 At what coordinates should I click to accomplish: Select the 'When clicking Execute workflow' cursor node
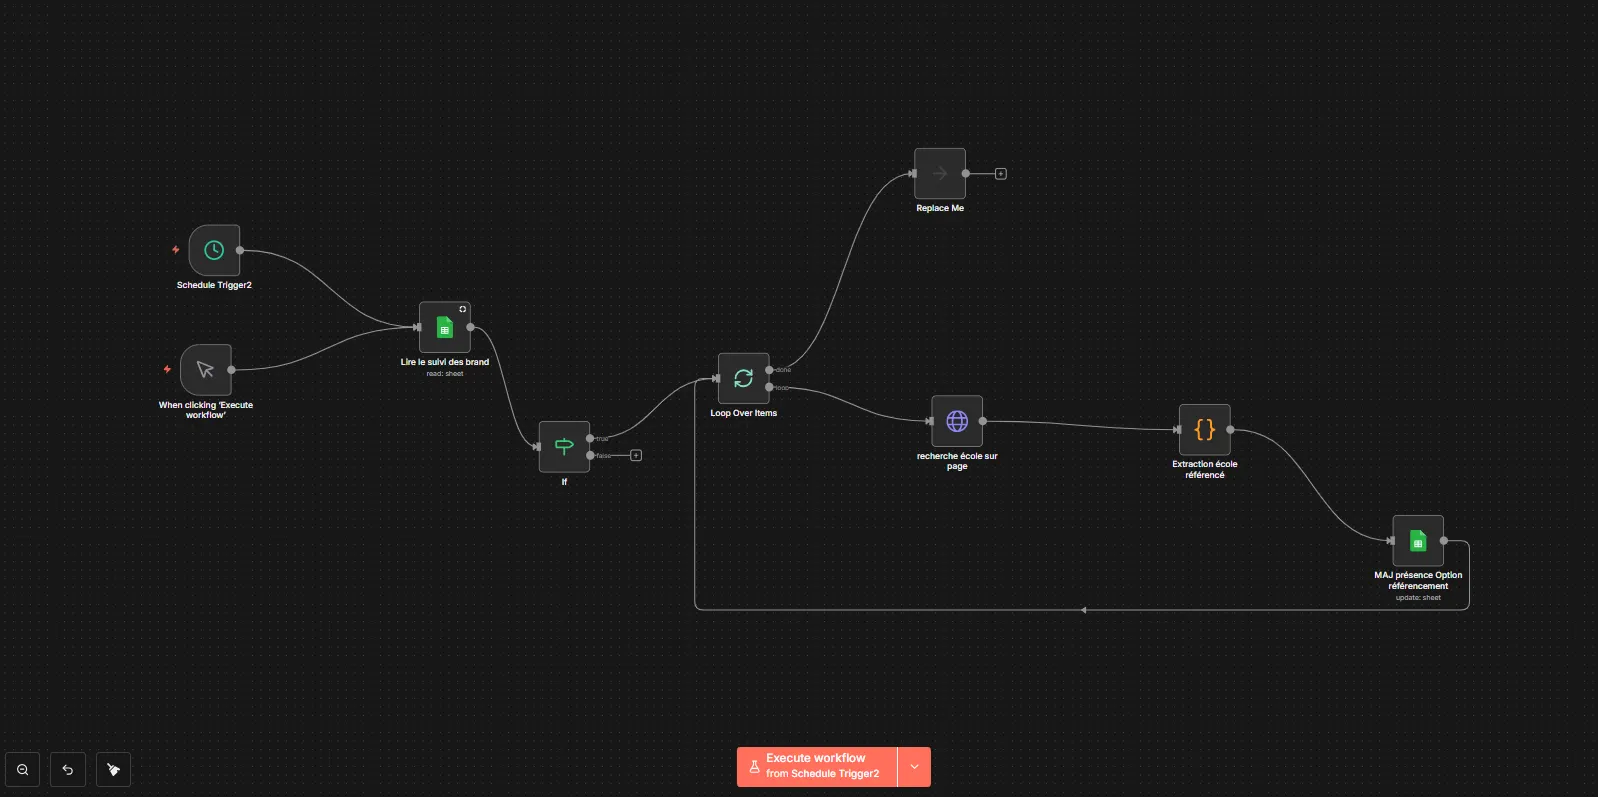206,370
